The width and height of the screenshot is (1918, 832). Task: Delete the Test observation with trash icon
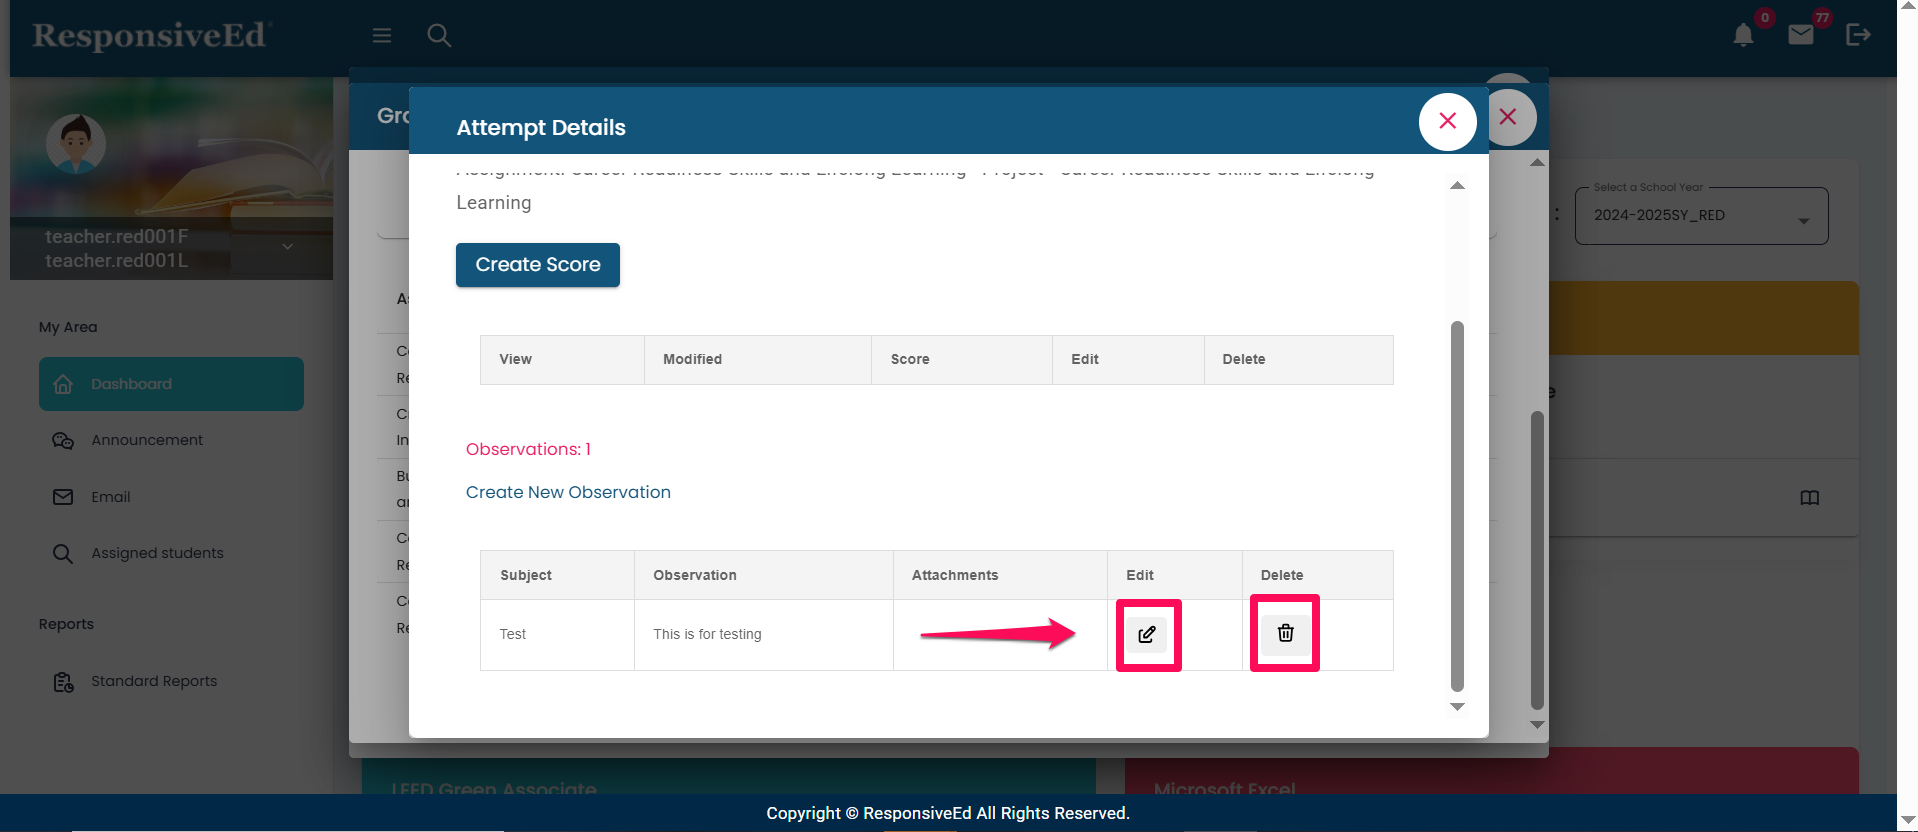click(1285, 633)
